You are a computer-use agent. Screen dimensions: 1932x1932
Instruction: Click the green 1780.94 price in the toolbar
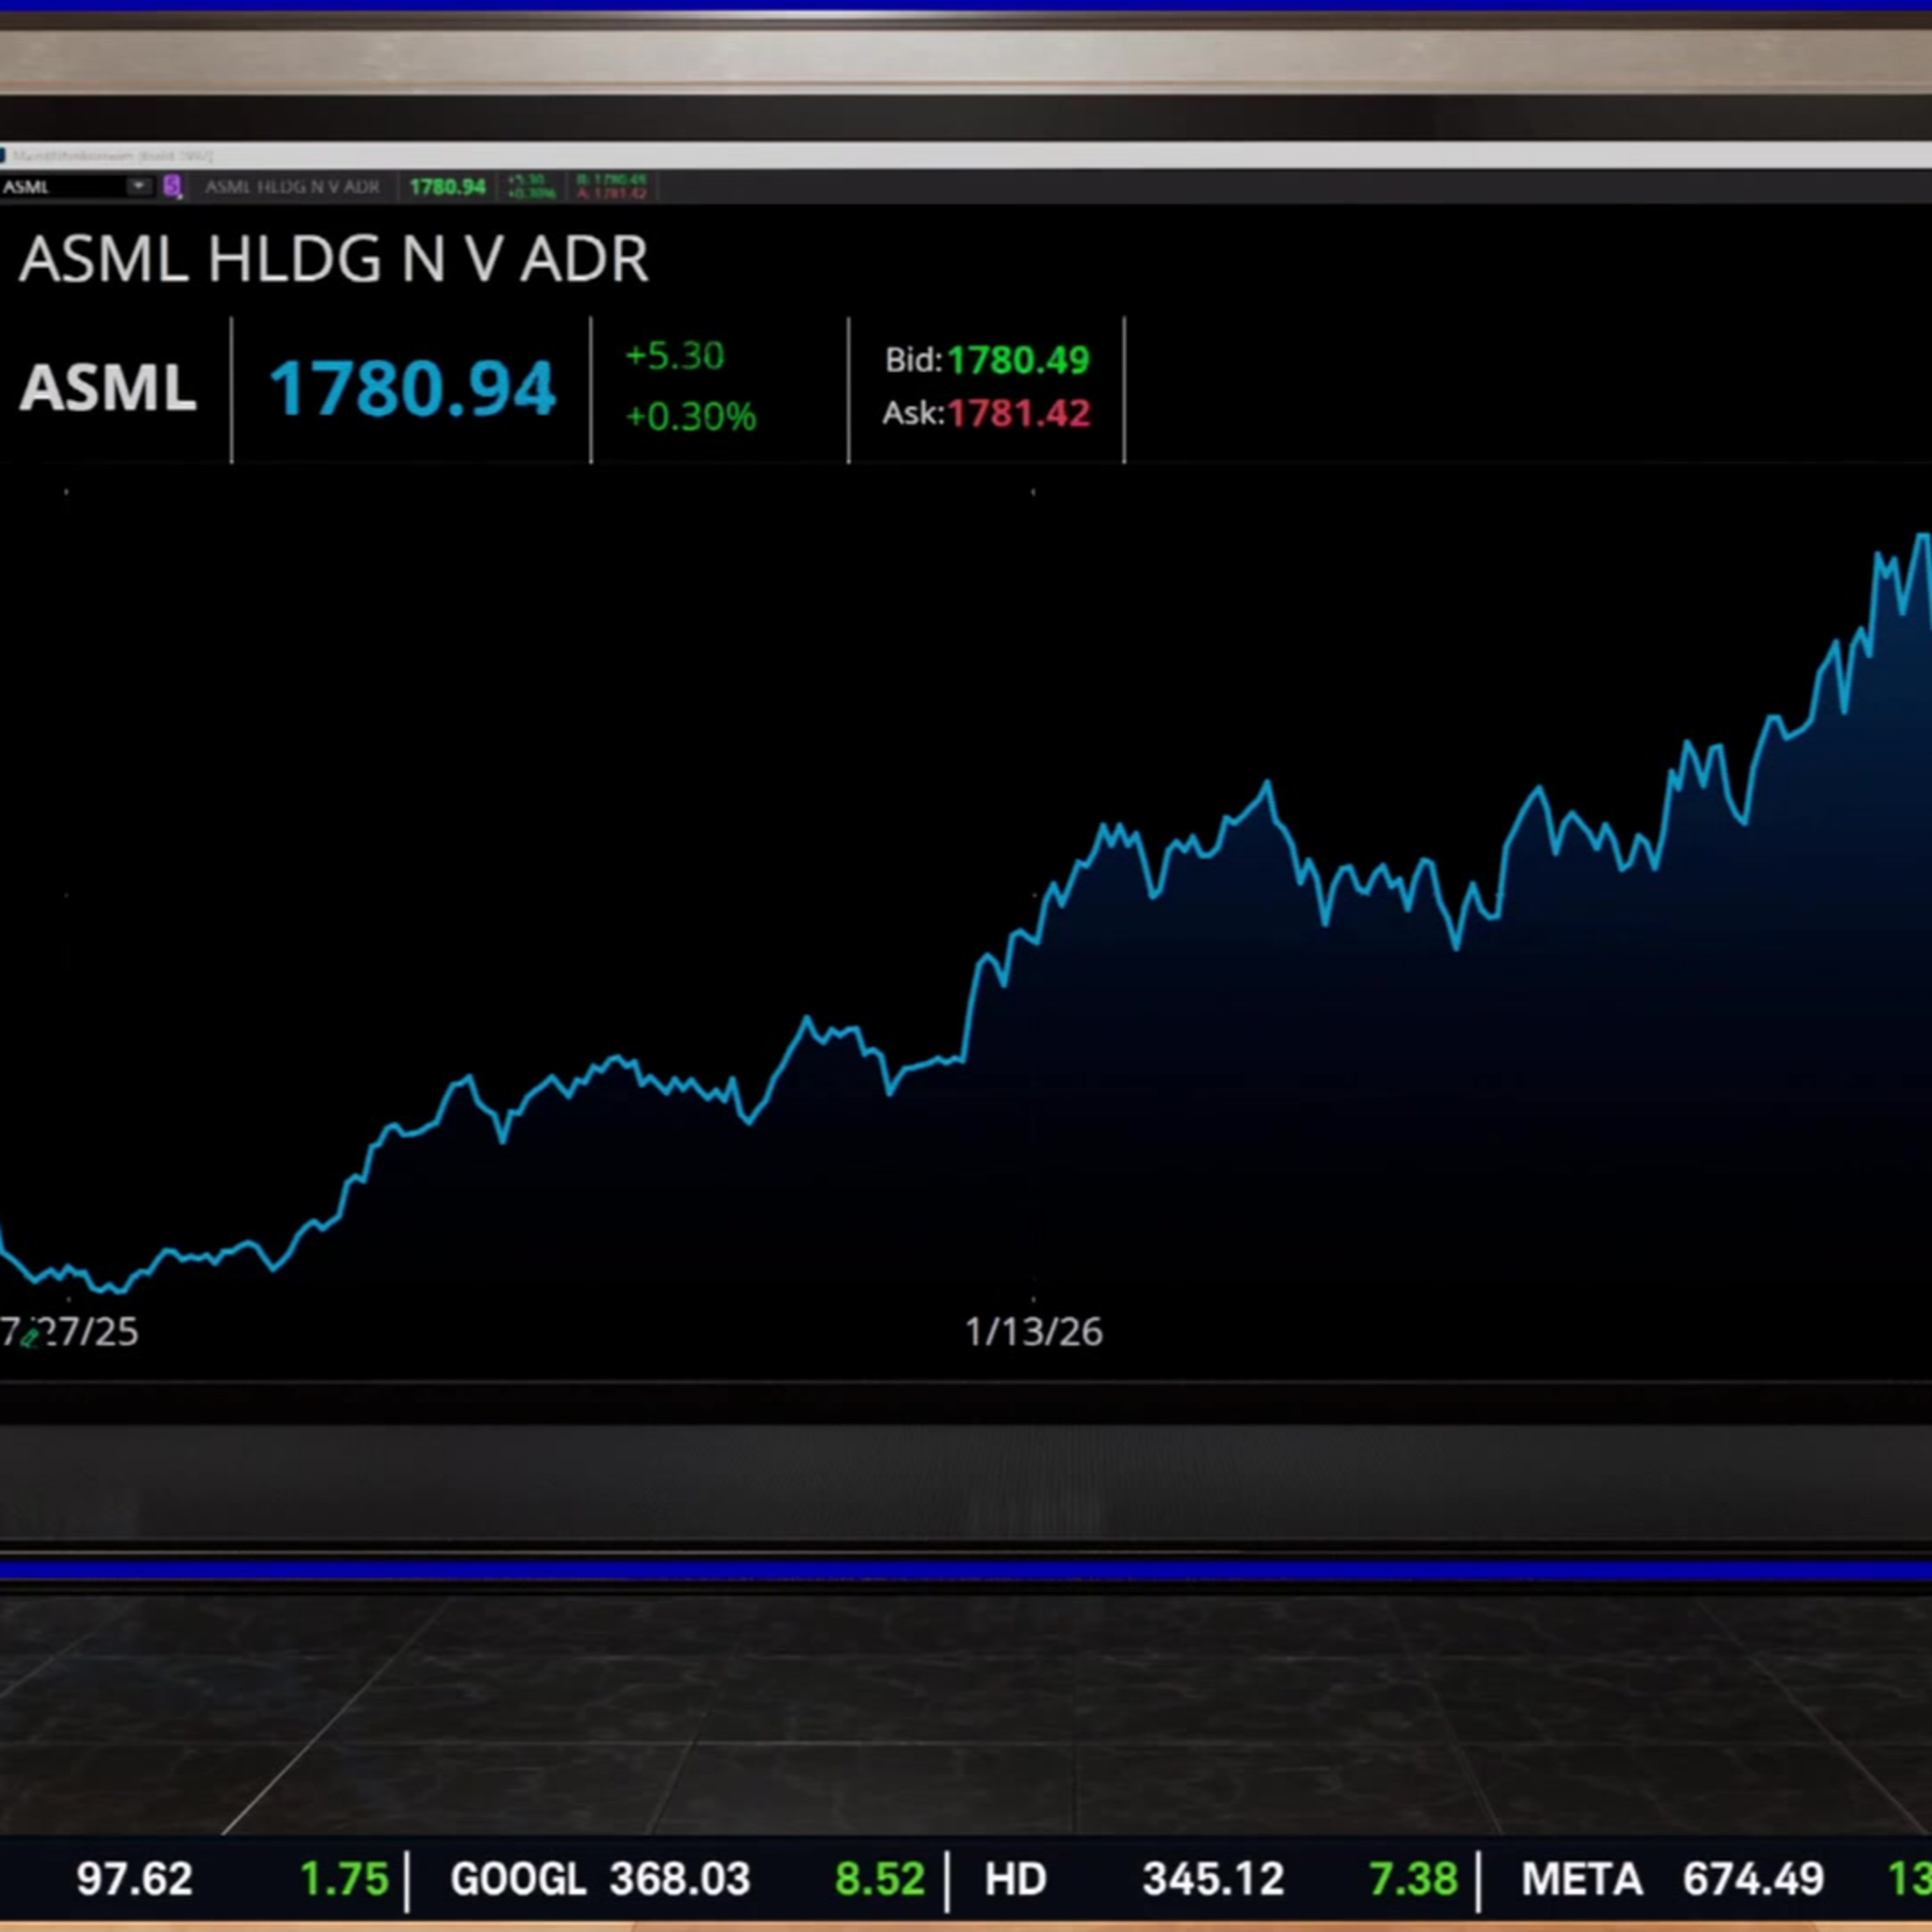(x=447, y=187)
